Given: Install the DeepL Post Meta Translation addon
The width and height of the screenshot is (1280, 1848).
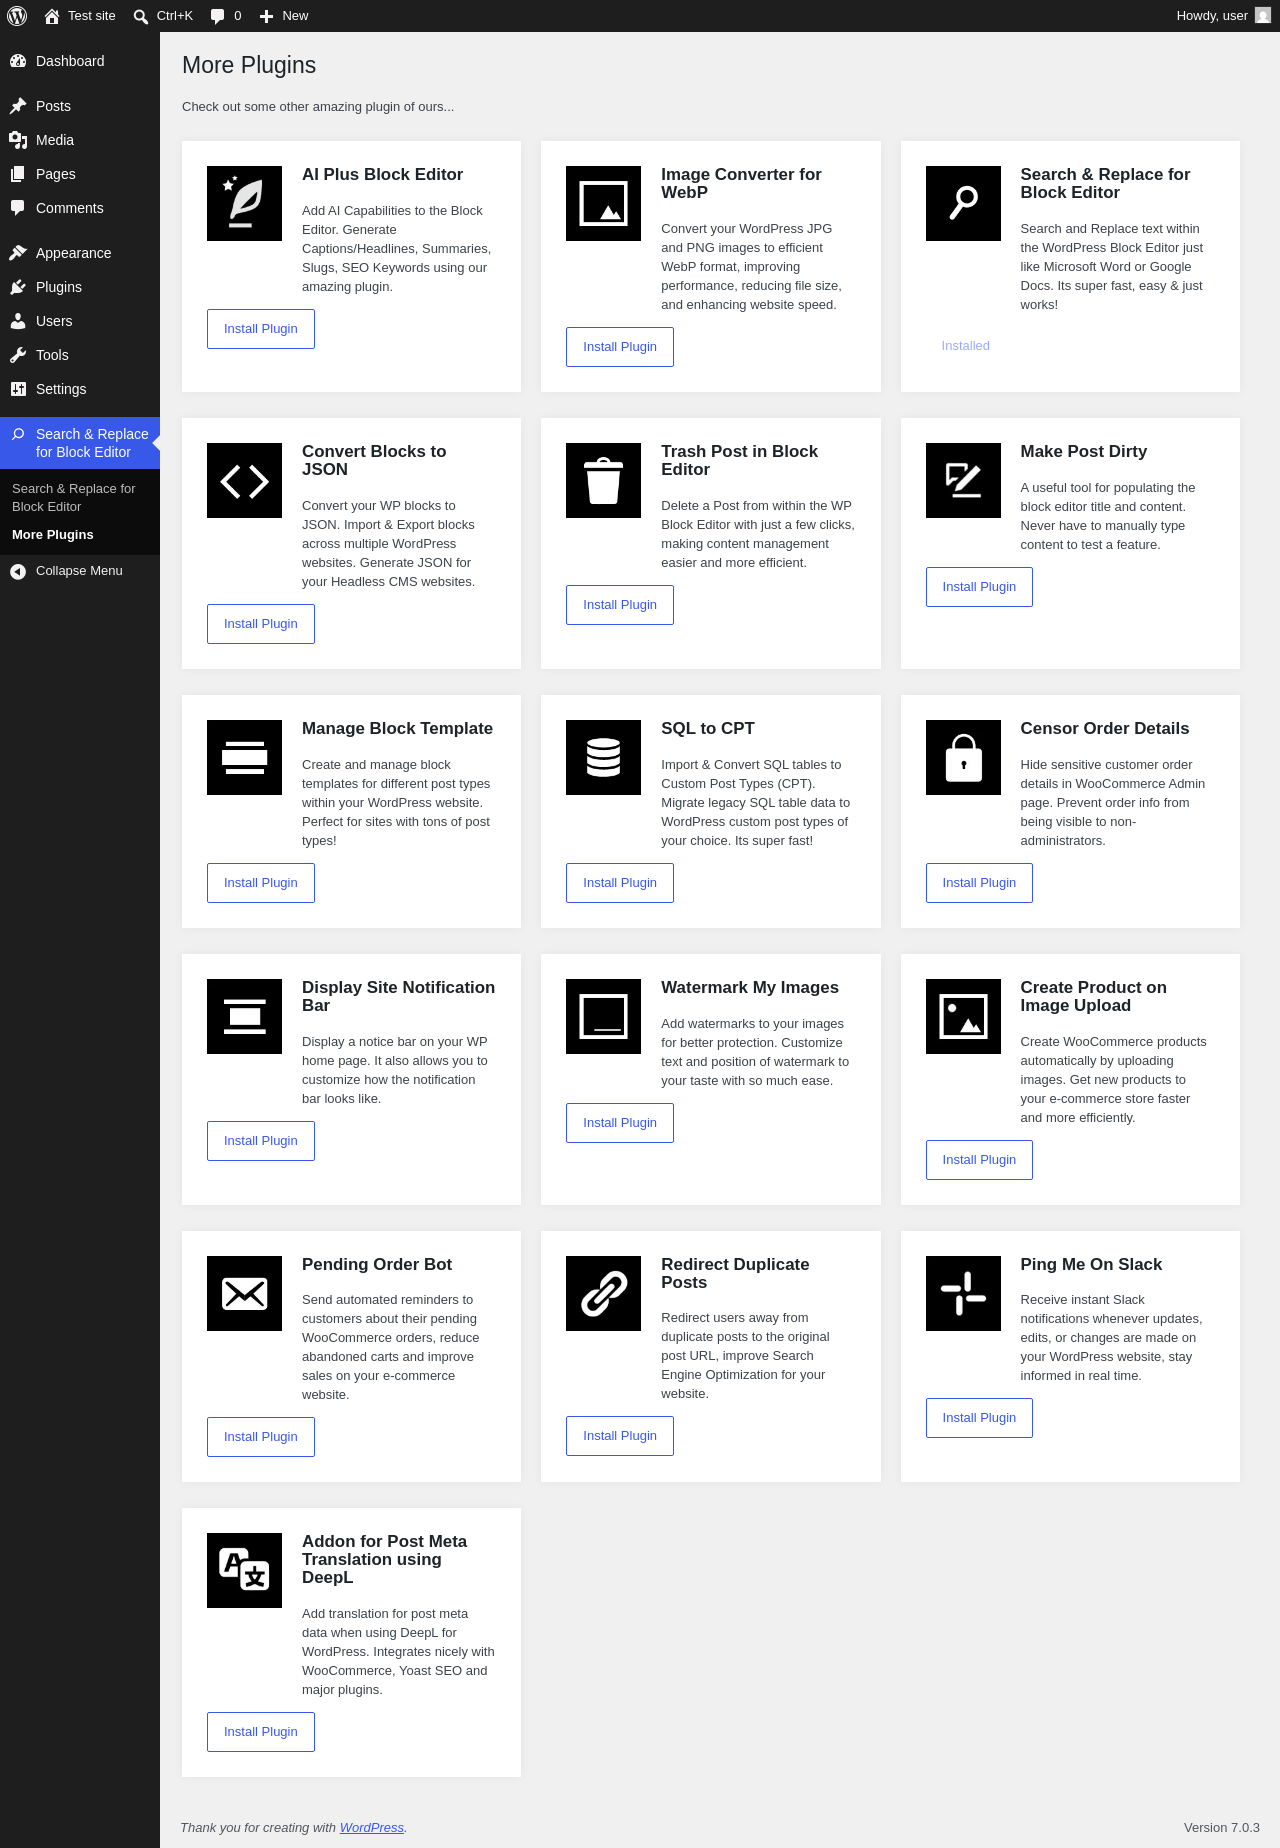Looking at the screenshot, I should point(261,1732).
